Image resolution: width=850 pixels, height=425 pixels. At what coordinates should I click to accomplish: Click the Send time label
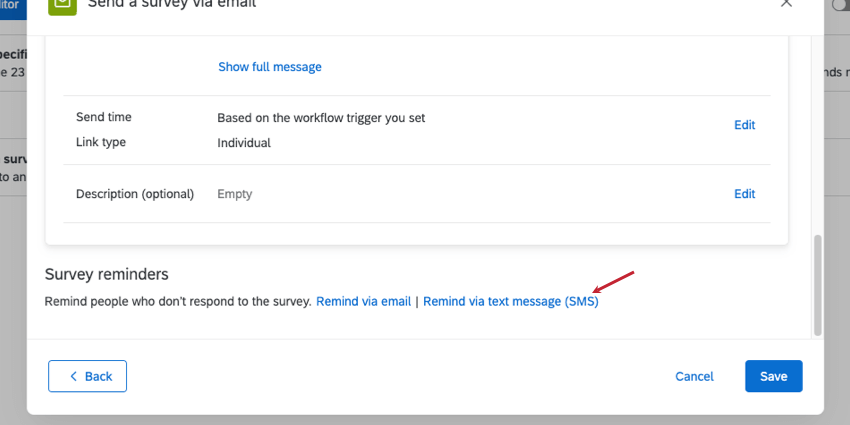pos(104,117)
